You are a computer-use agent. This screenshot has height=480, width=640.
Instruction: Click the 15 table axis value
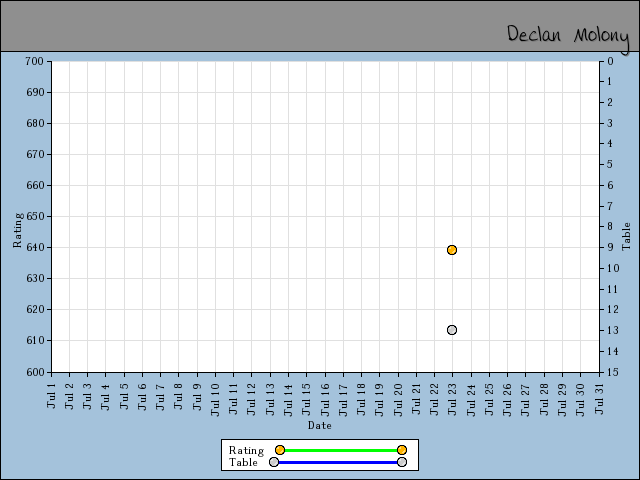point(613,372)
